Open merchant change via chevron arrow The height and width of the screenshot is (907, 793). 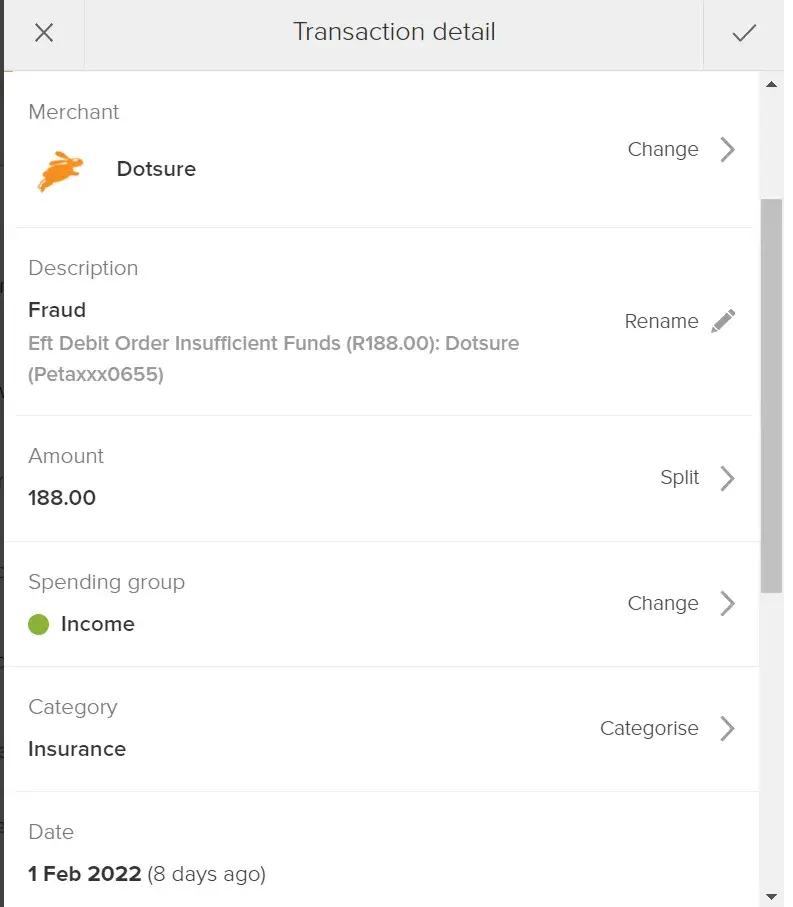(x=728, y=150)
